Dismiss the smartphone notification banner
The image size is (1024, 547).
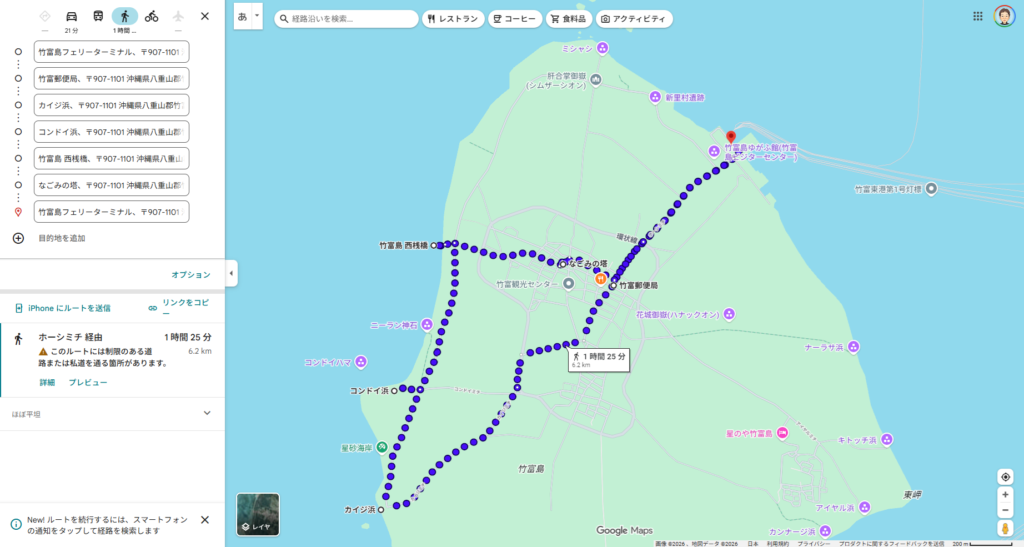click(205, 520)
